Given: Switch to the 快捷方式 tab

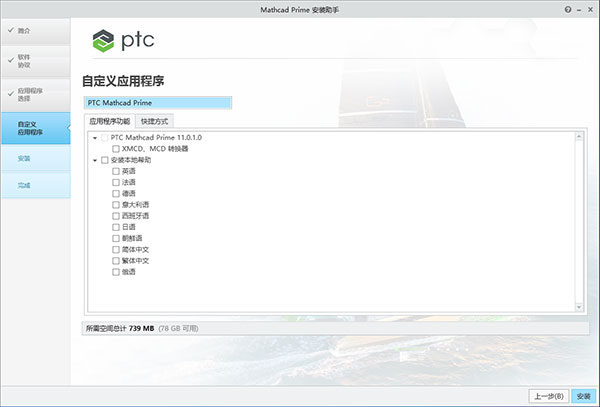Looking at the screenshot, I should pos(155,121).
